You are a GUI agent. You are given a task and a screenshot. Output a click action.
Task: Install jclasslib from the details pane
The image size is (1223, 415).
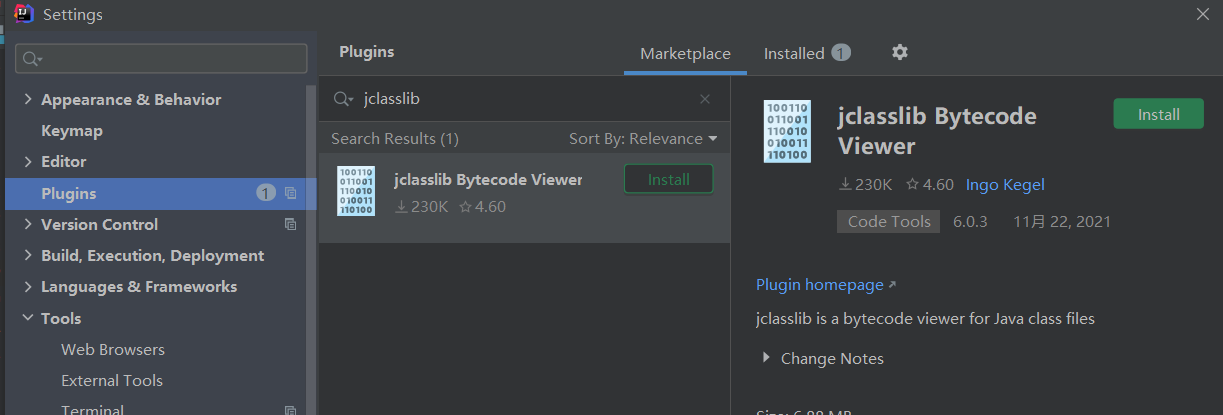point(1159,114)
